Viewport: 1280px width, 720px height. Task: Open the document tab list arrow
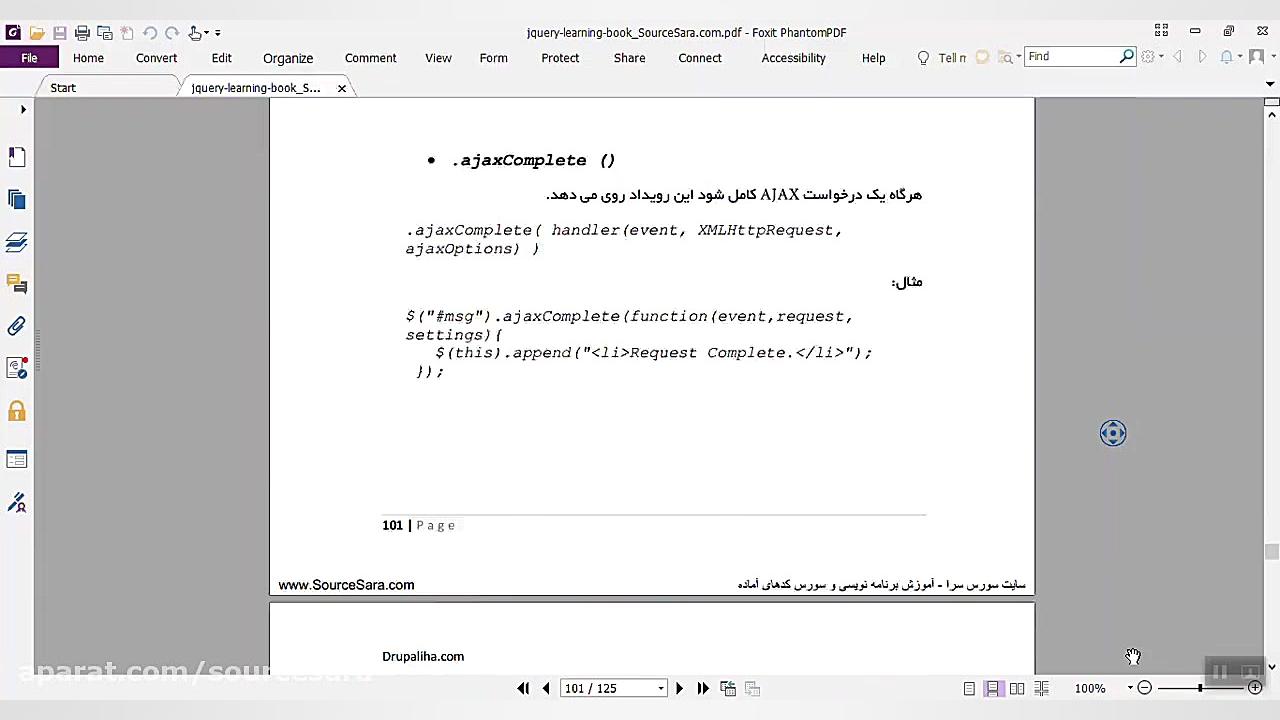(x=1271, y=86)
